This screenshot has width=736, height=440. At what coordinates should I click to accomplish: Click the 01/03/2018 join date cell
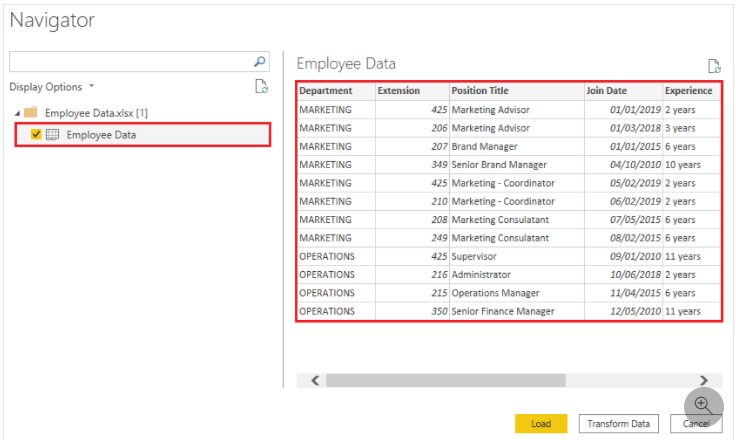pyautogui.click(x=623, y=128)
